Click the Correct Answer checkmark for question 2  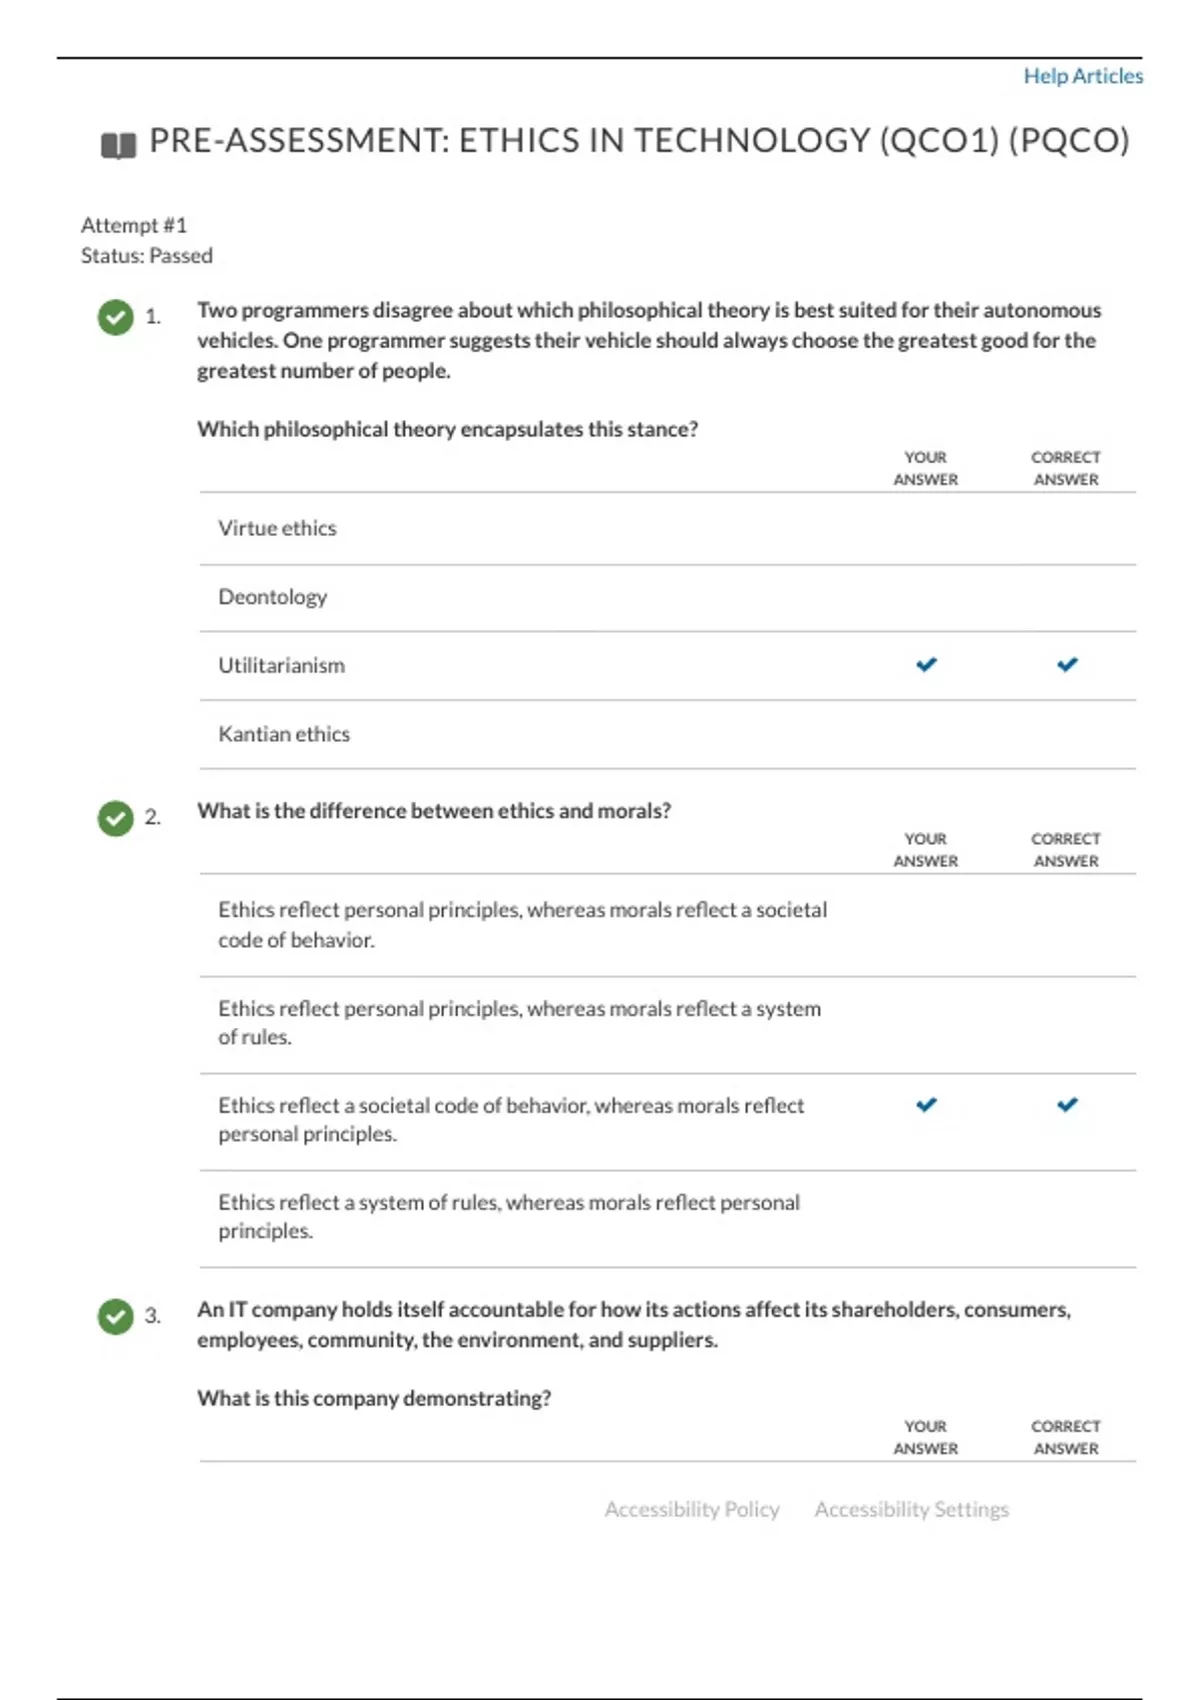(x=1066, y=1105)
